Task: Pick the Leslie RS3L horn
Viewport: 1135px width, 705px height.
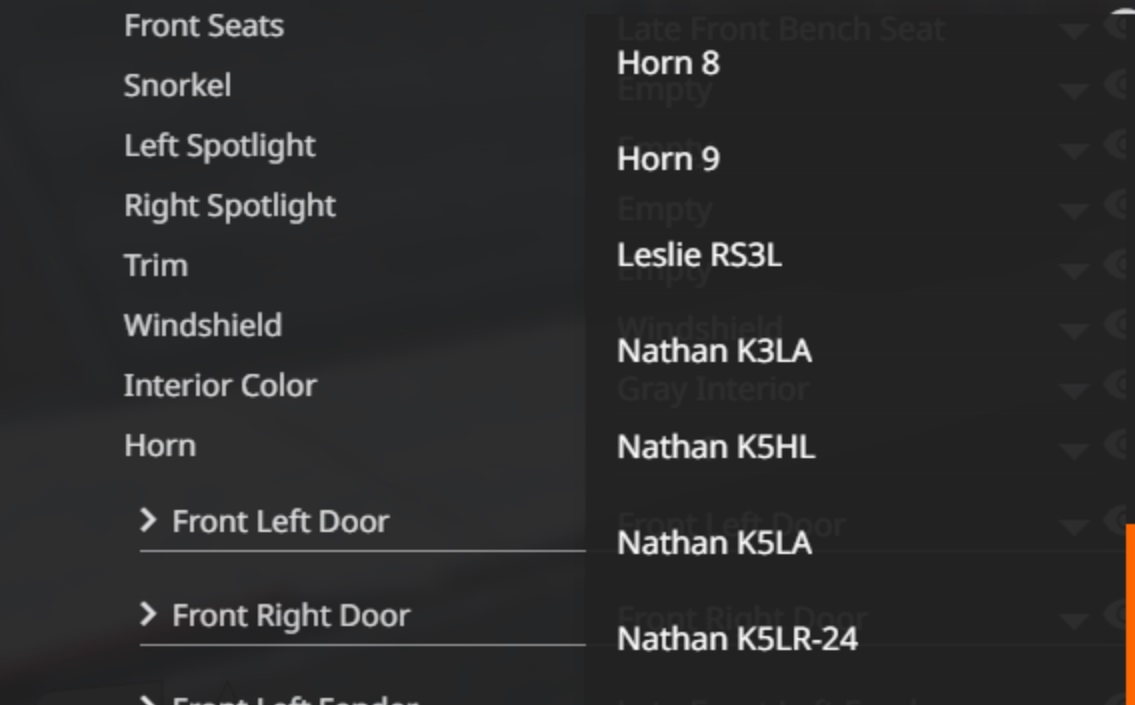Action: [x=699, y=255]
